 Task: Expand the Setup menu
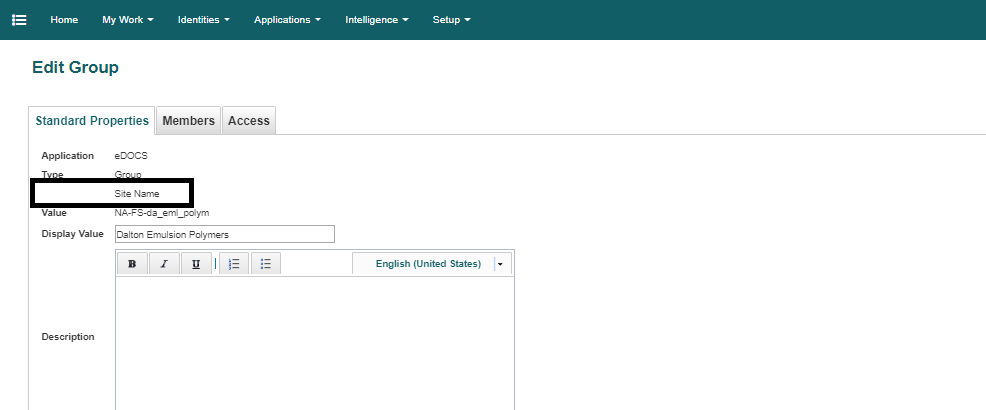pyautogui.click(x=451, y=20)
